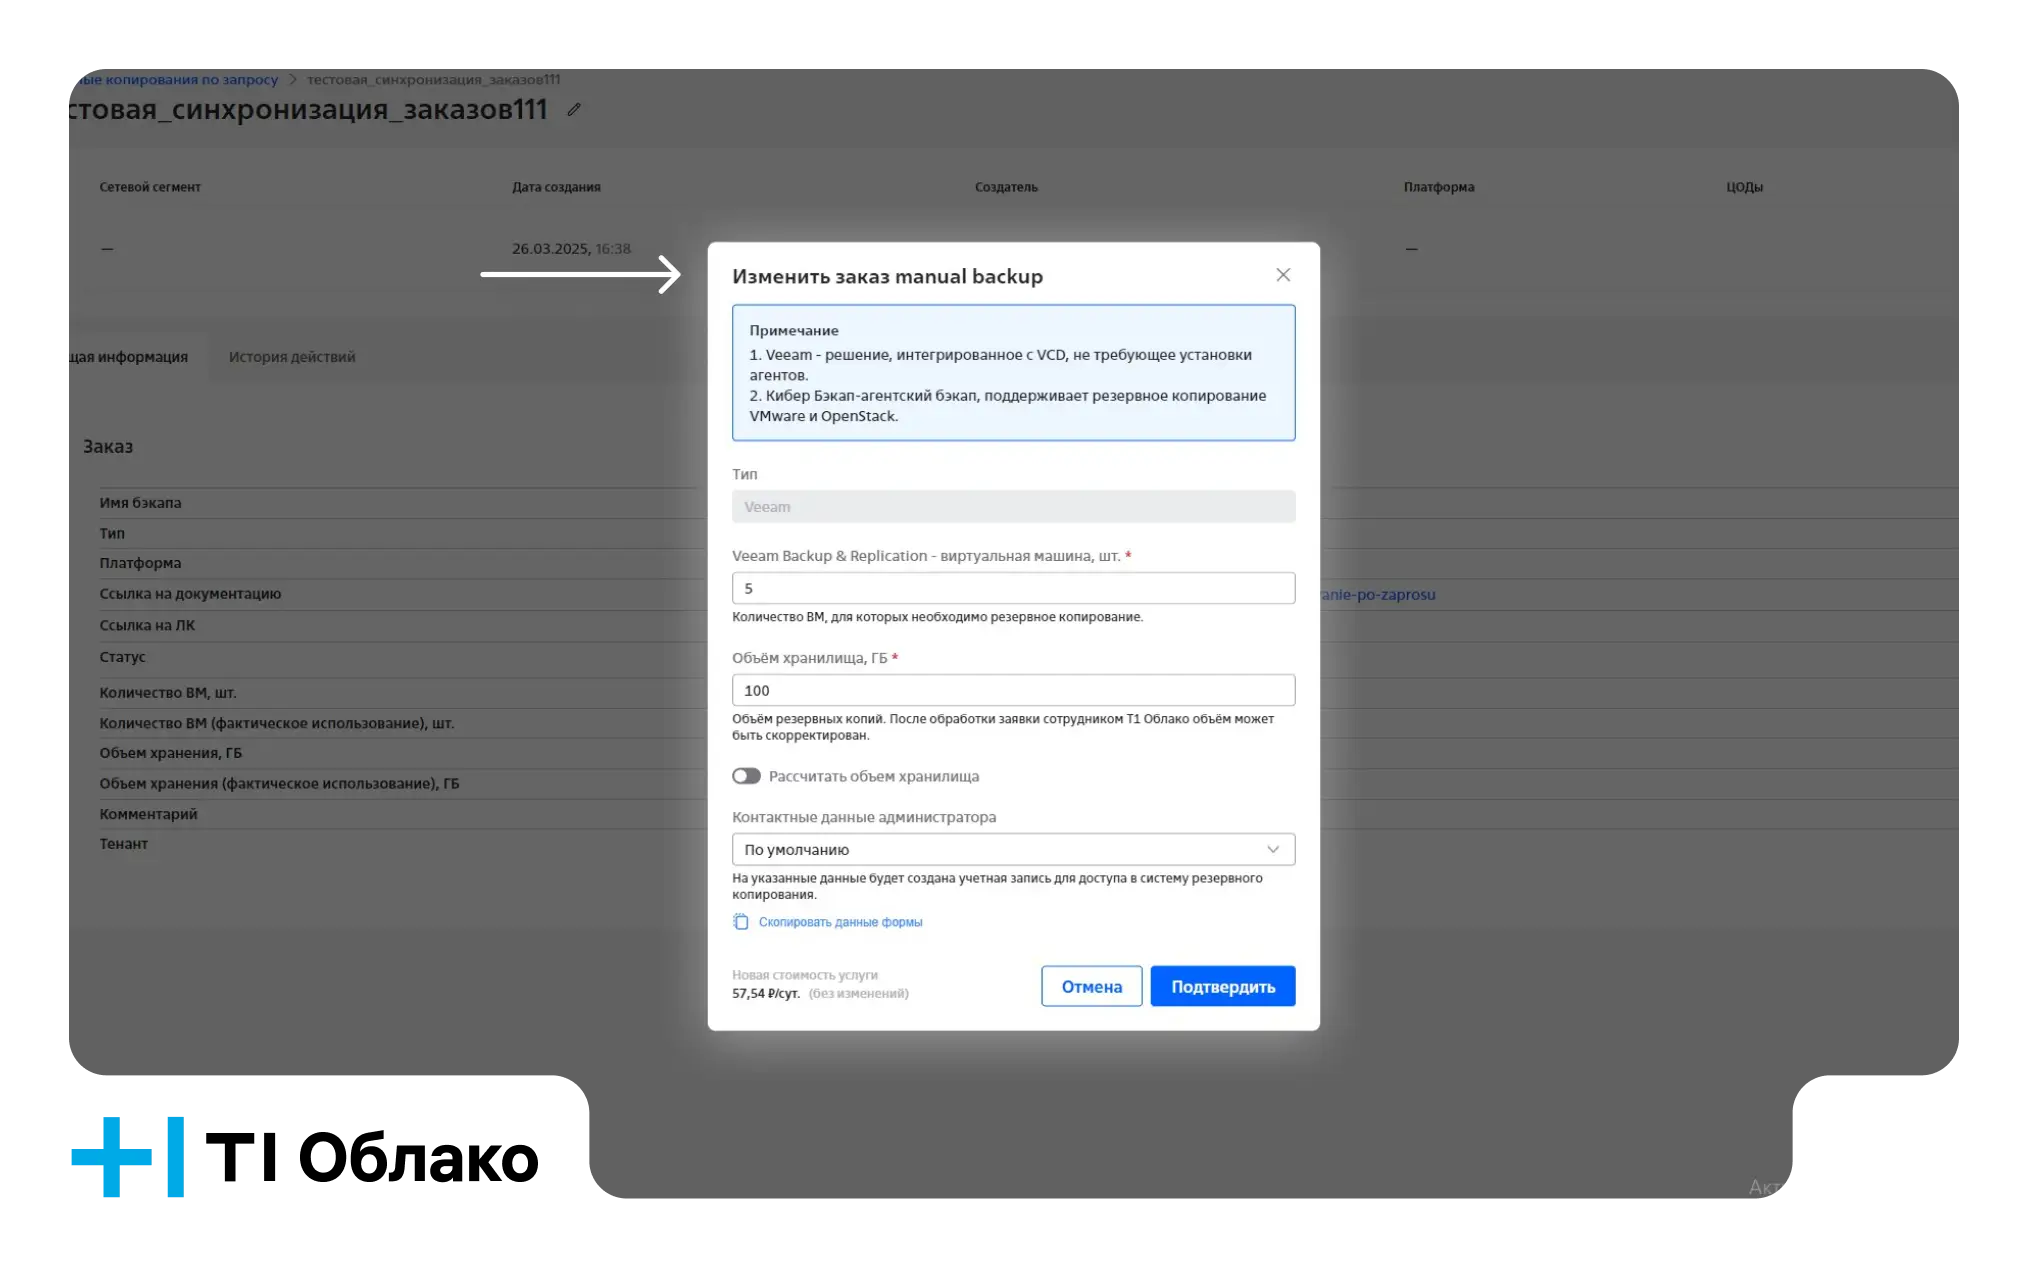Click the 'Тенант' row label
This screenshot has height=1268, width=2028.
[x=123, y=844]
